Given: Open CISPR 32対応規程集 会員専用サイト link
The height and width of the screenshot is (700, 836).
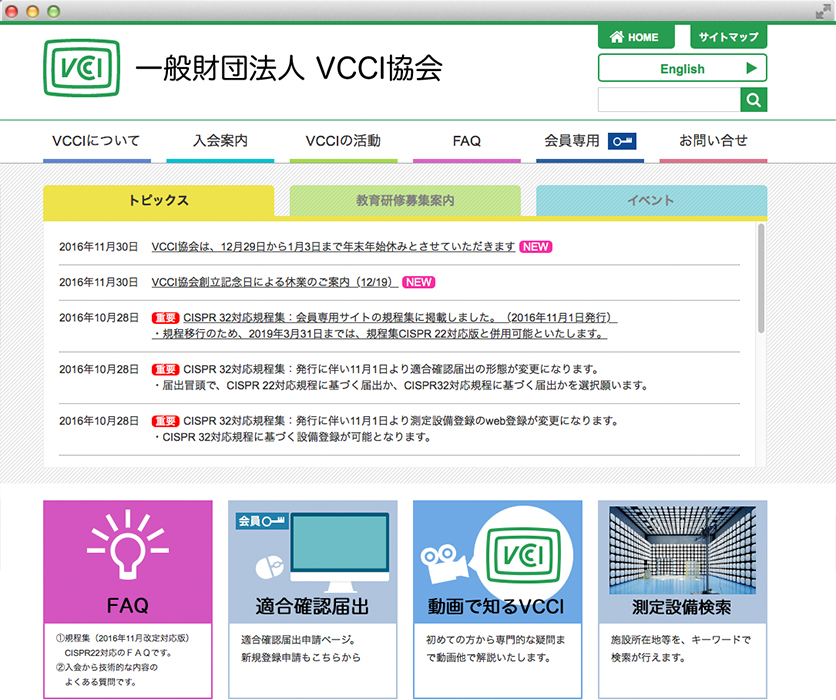Looking at the screenshot, I should 384,326.
